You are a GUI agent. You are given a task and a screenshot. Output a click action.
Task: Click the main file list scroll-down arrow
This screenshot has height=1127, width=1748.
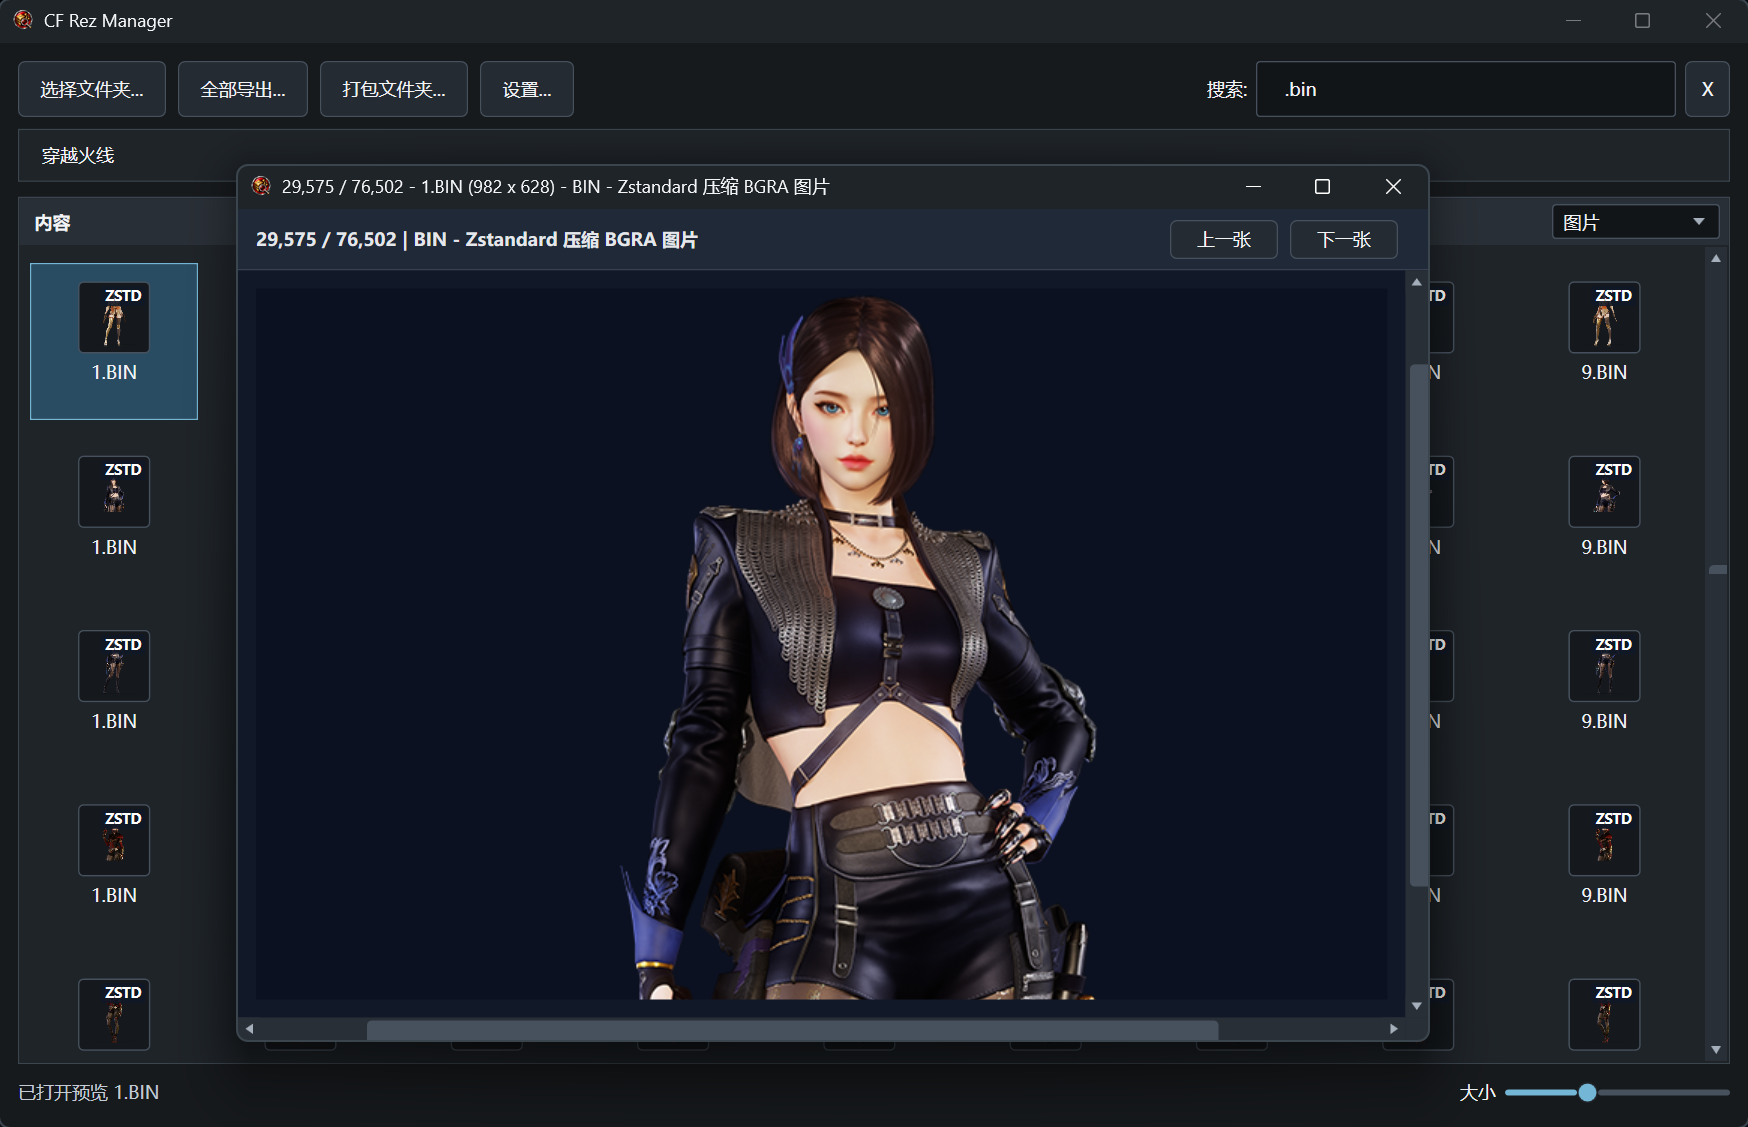(x=1716, y=1050)
